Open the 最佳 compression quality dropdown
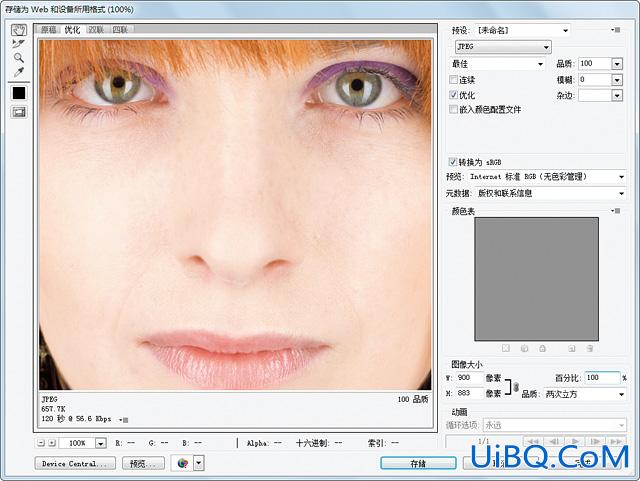640x481 pixels. pos(498,64)
